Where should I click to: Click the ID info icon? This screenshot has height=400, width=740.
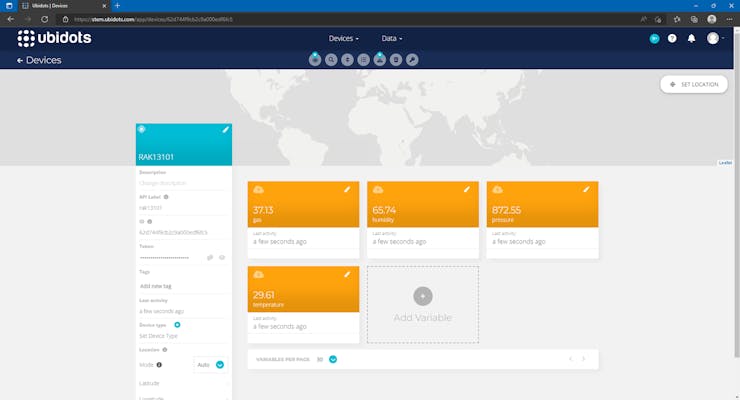coord(150,222)
